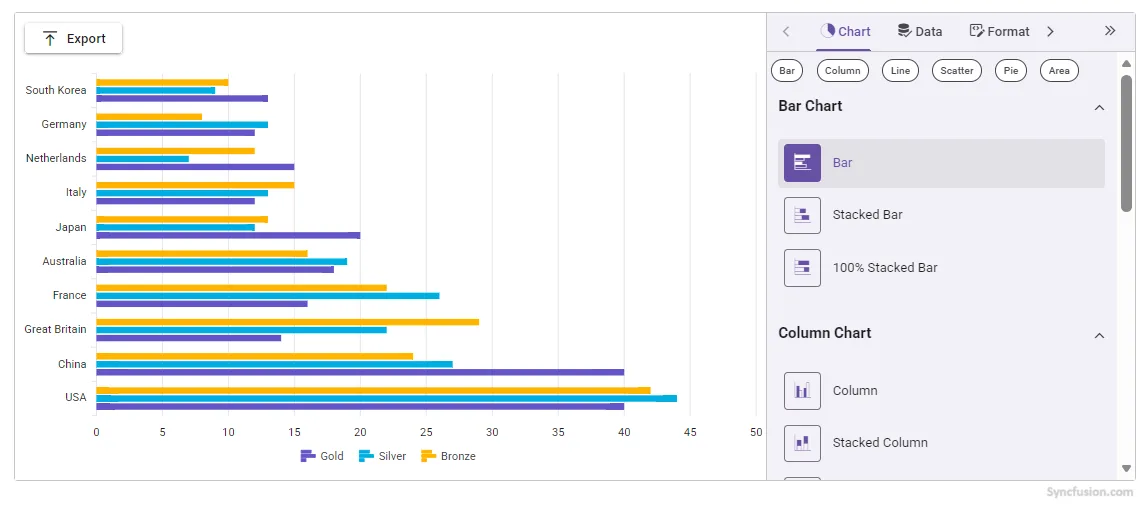Toggle Gold series in legend
Screen dimensions: 1146x506
[322, 456]
